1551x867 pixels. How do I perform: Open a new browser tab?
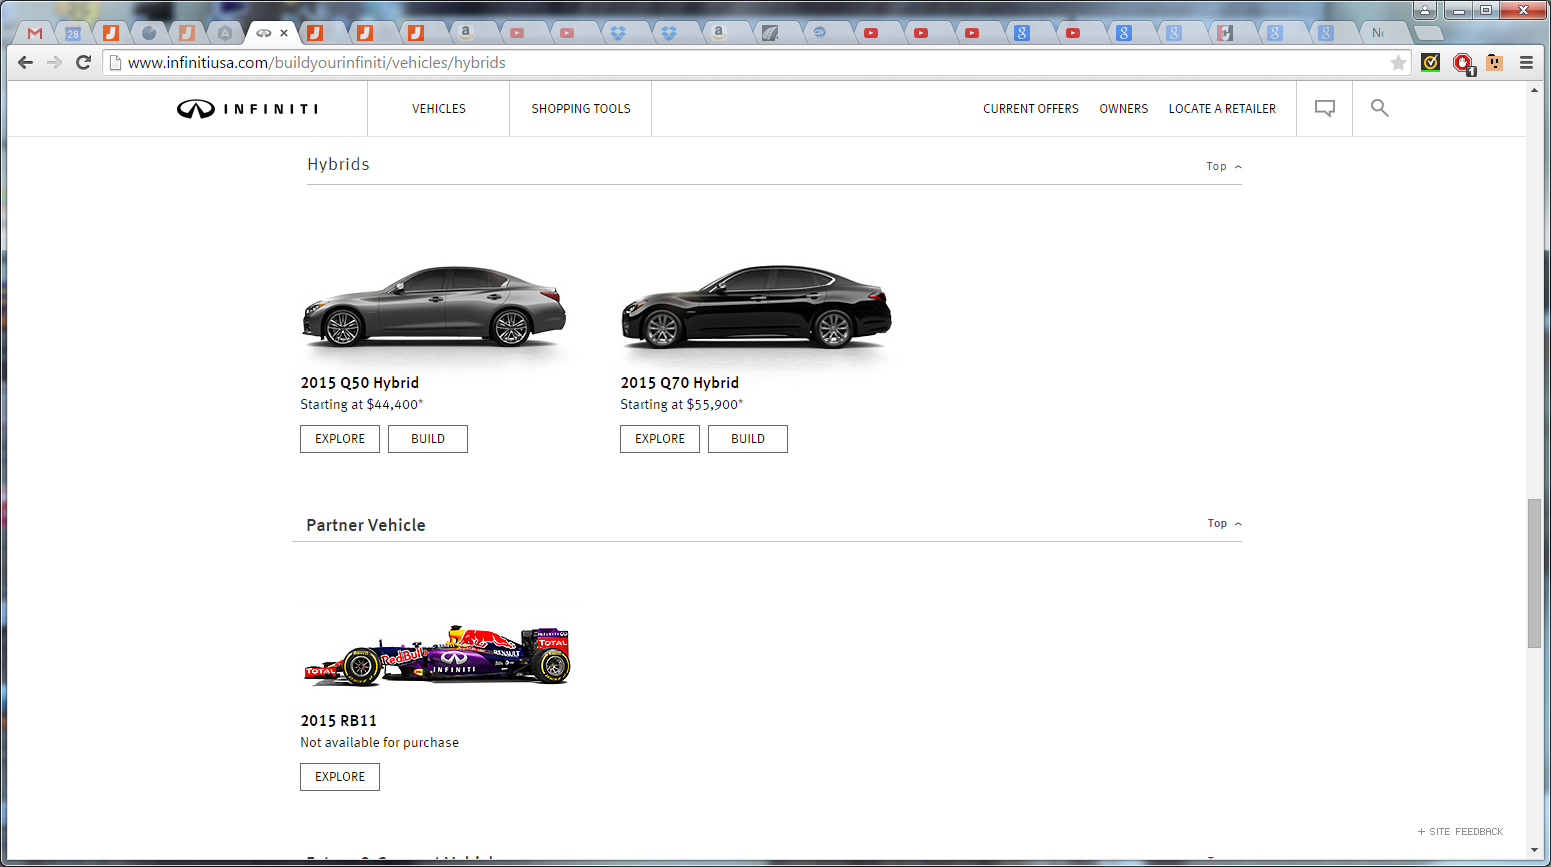tap(1427, 33)
